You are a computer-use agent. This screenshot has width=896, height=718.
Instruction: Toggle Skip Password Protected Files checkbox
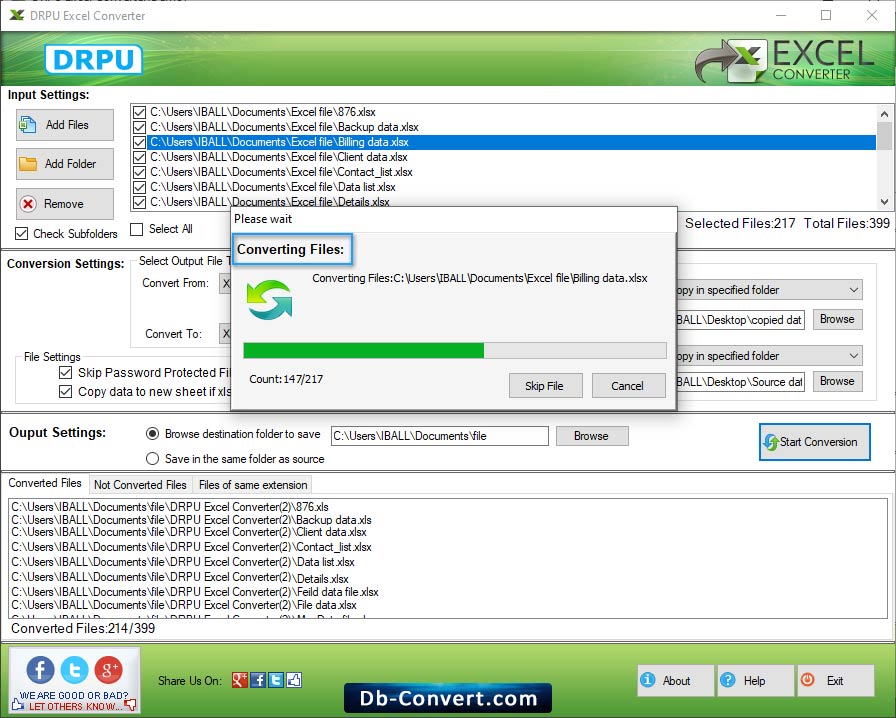[x=66, y=373]
